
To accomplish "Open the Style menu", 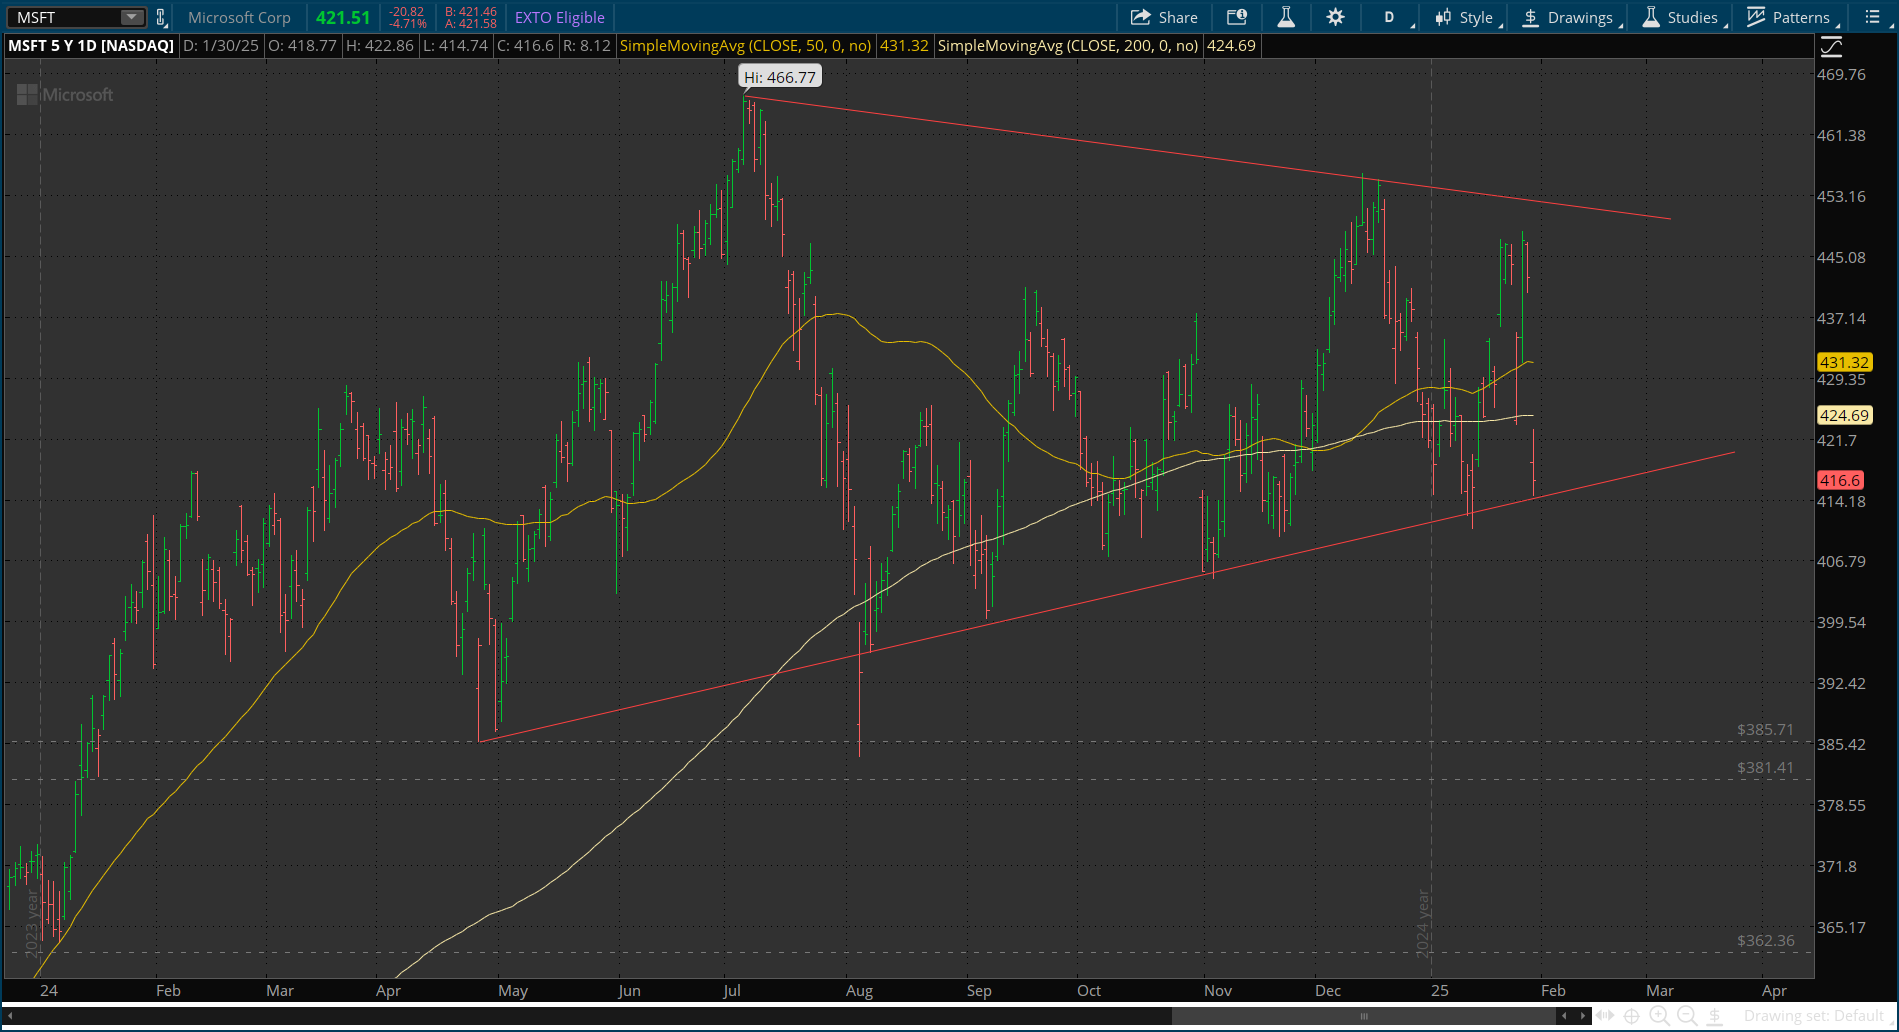I will point(1466,17).
